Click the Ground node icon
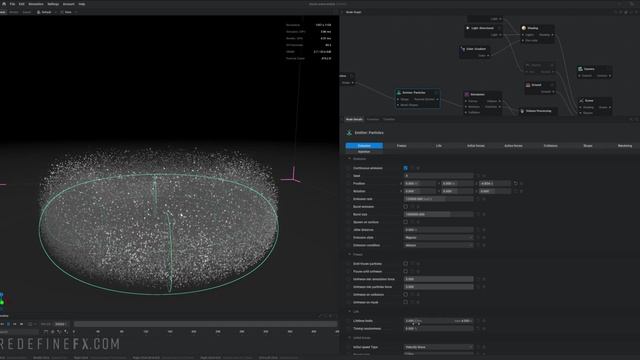This screenshot has height=360, width=640. (x=528, y=85)
